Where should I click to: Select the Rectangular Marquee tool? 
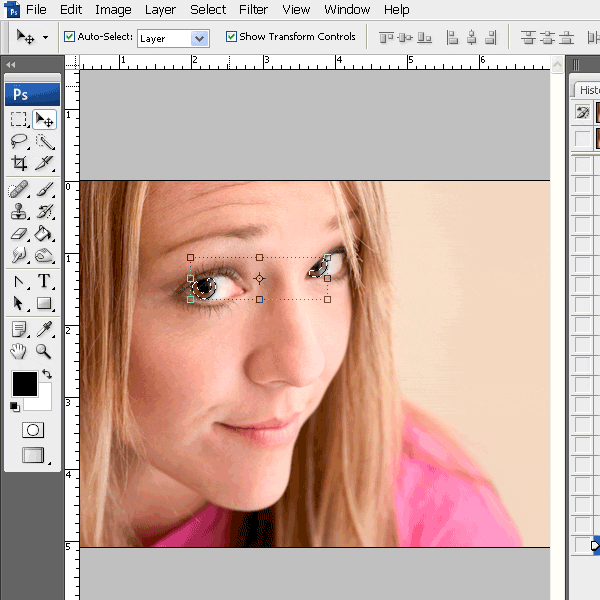coord(18,119)
